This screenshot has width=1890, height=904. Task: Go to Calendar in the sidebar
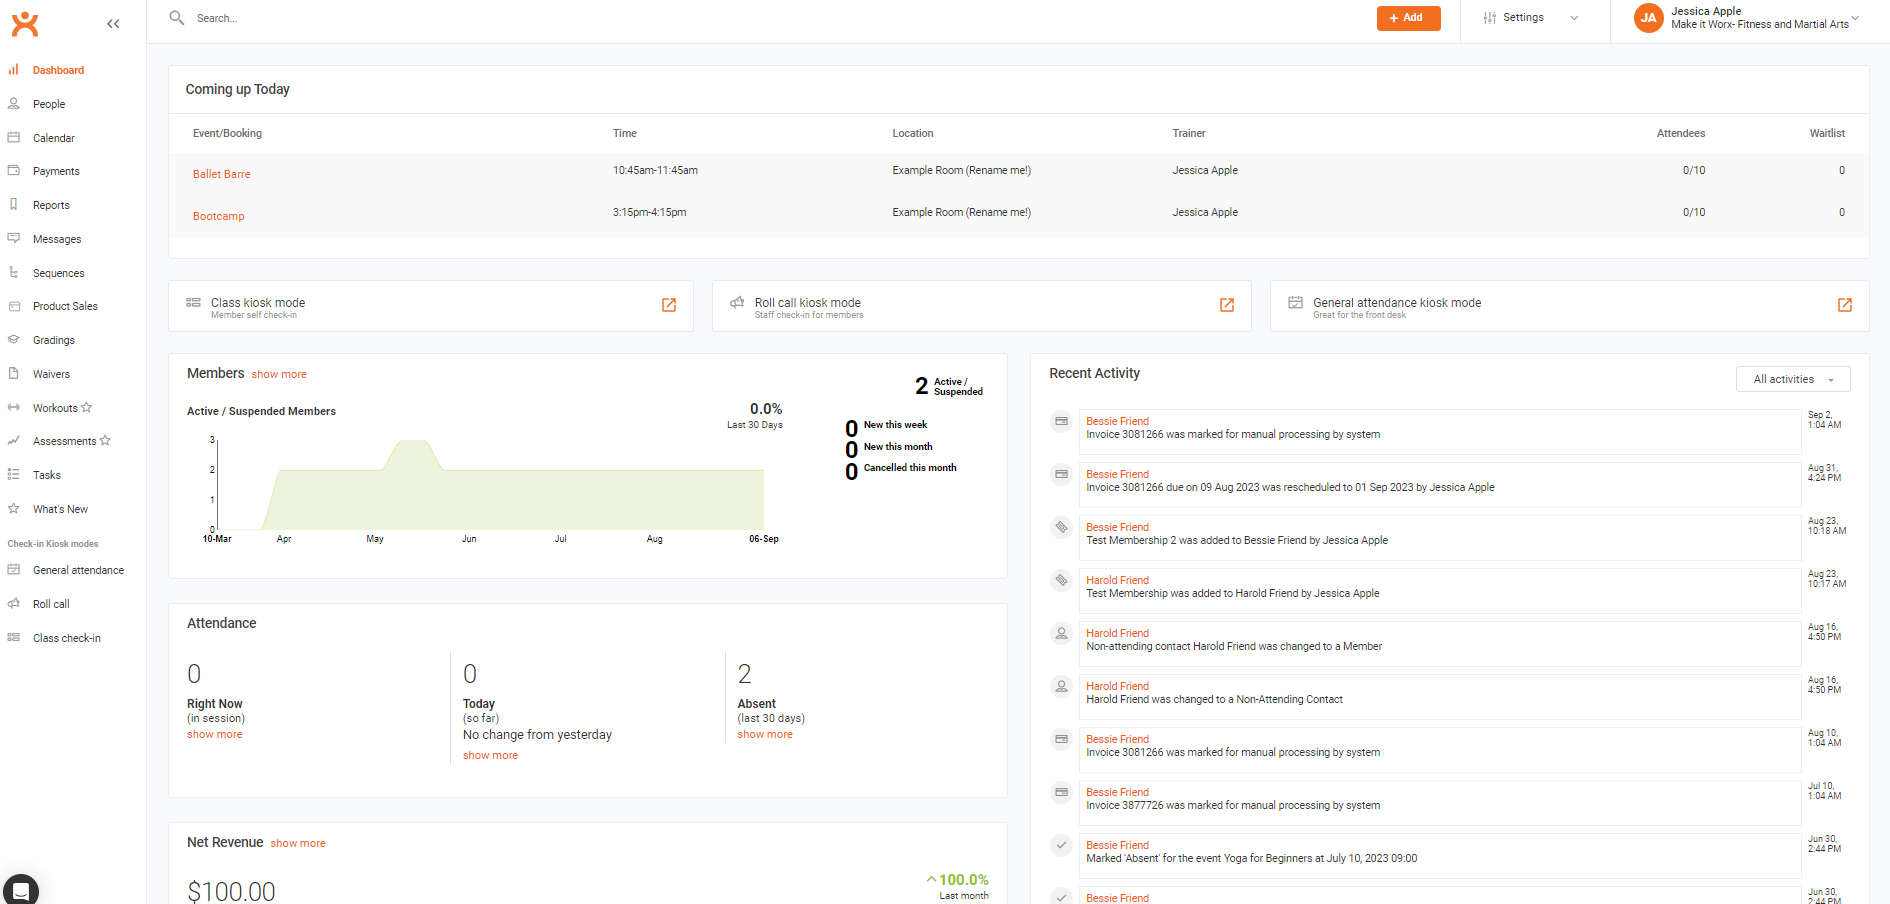[54, 138]
